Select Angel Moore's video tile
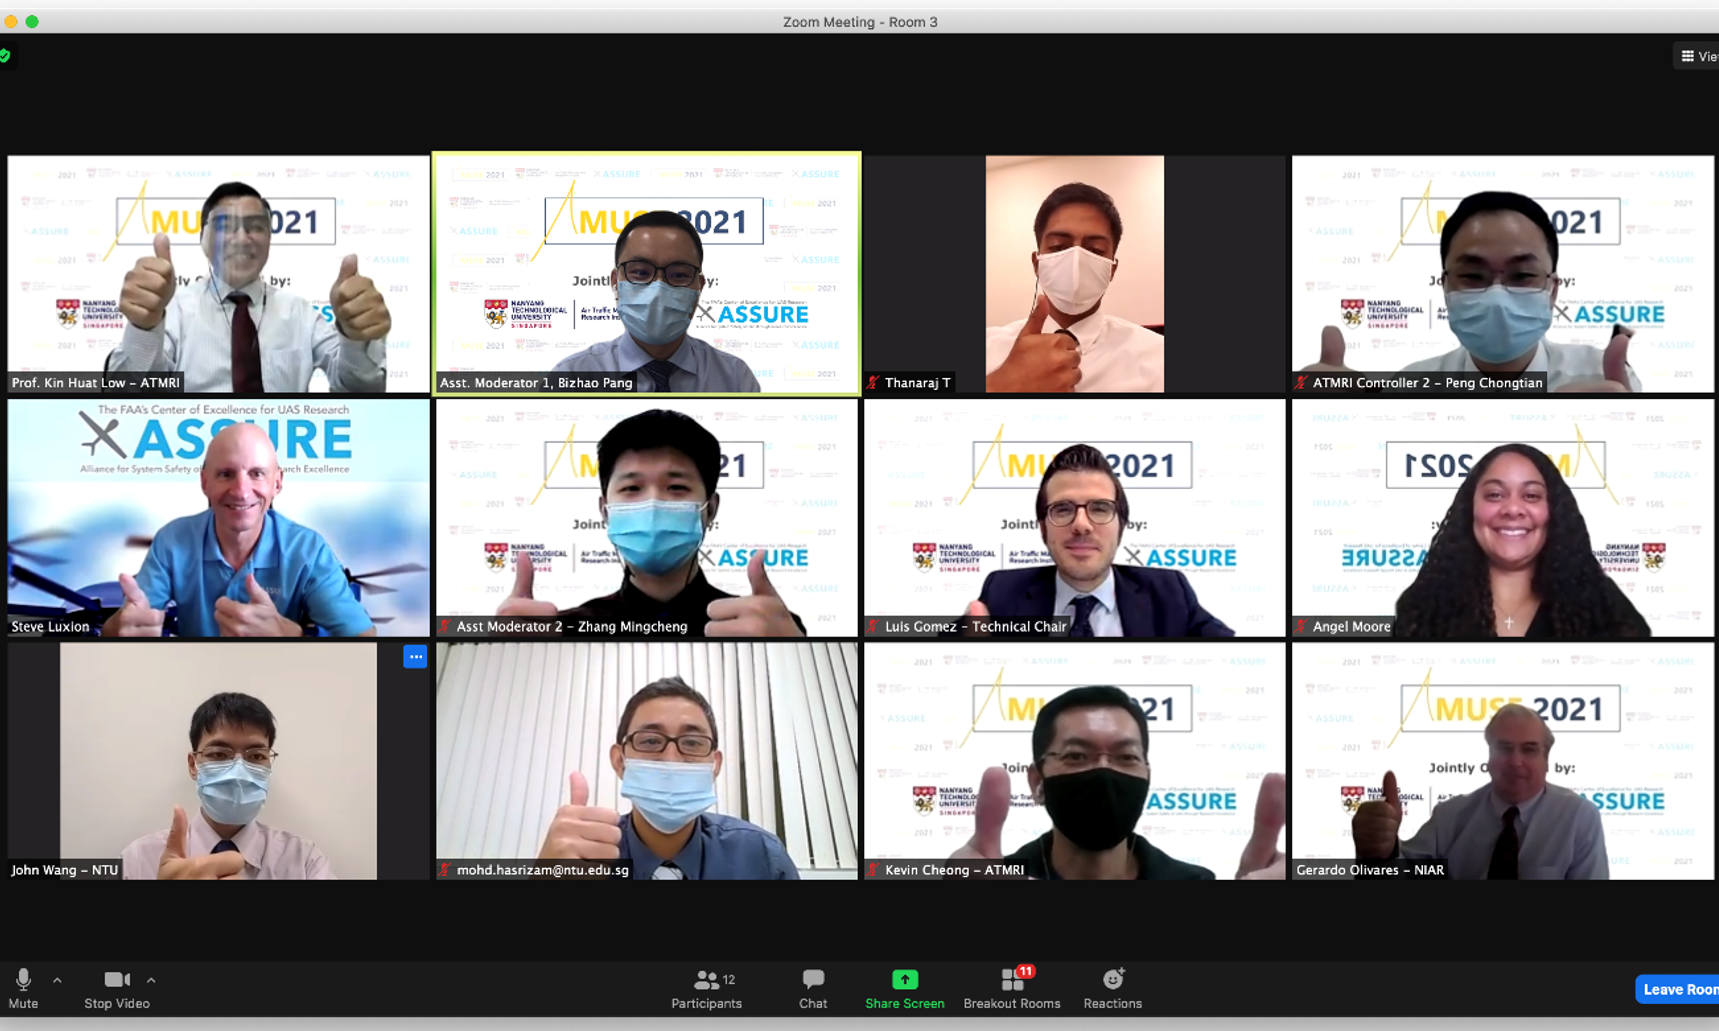Viewport: 1719px width, 1031px height. (x=1502, y=517)
